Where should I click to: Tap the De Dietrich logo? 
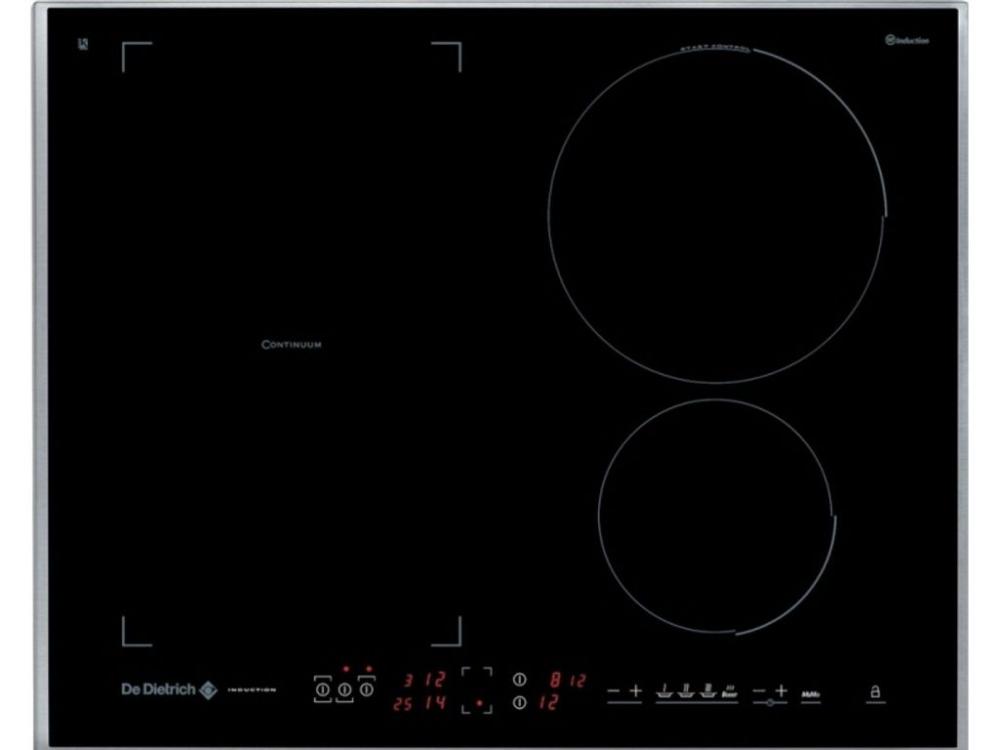169,689
